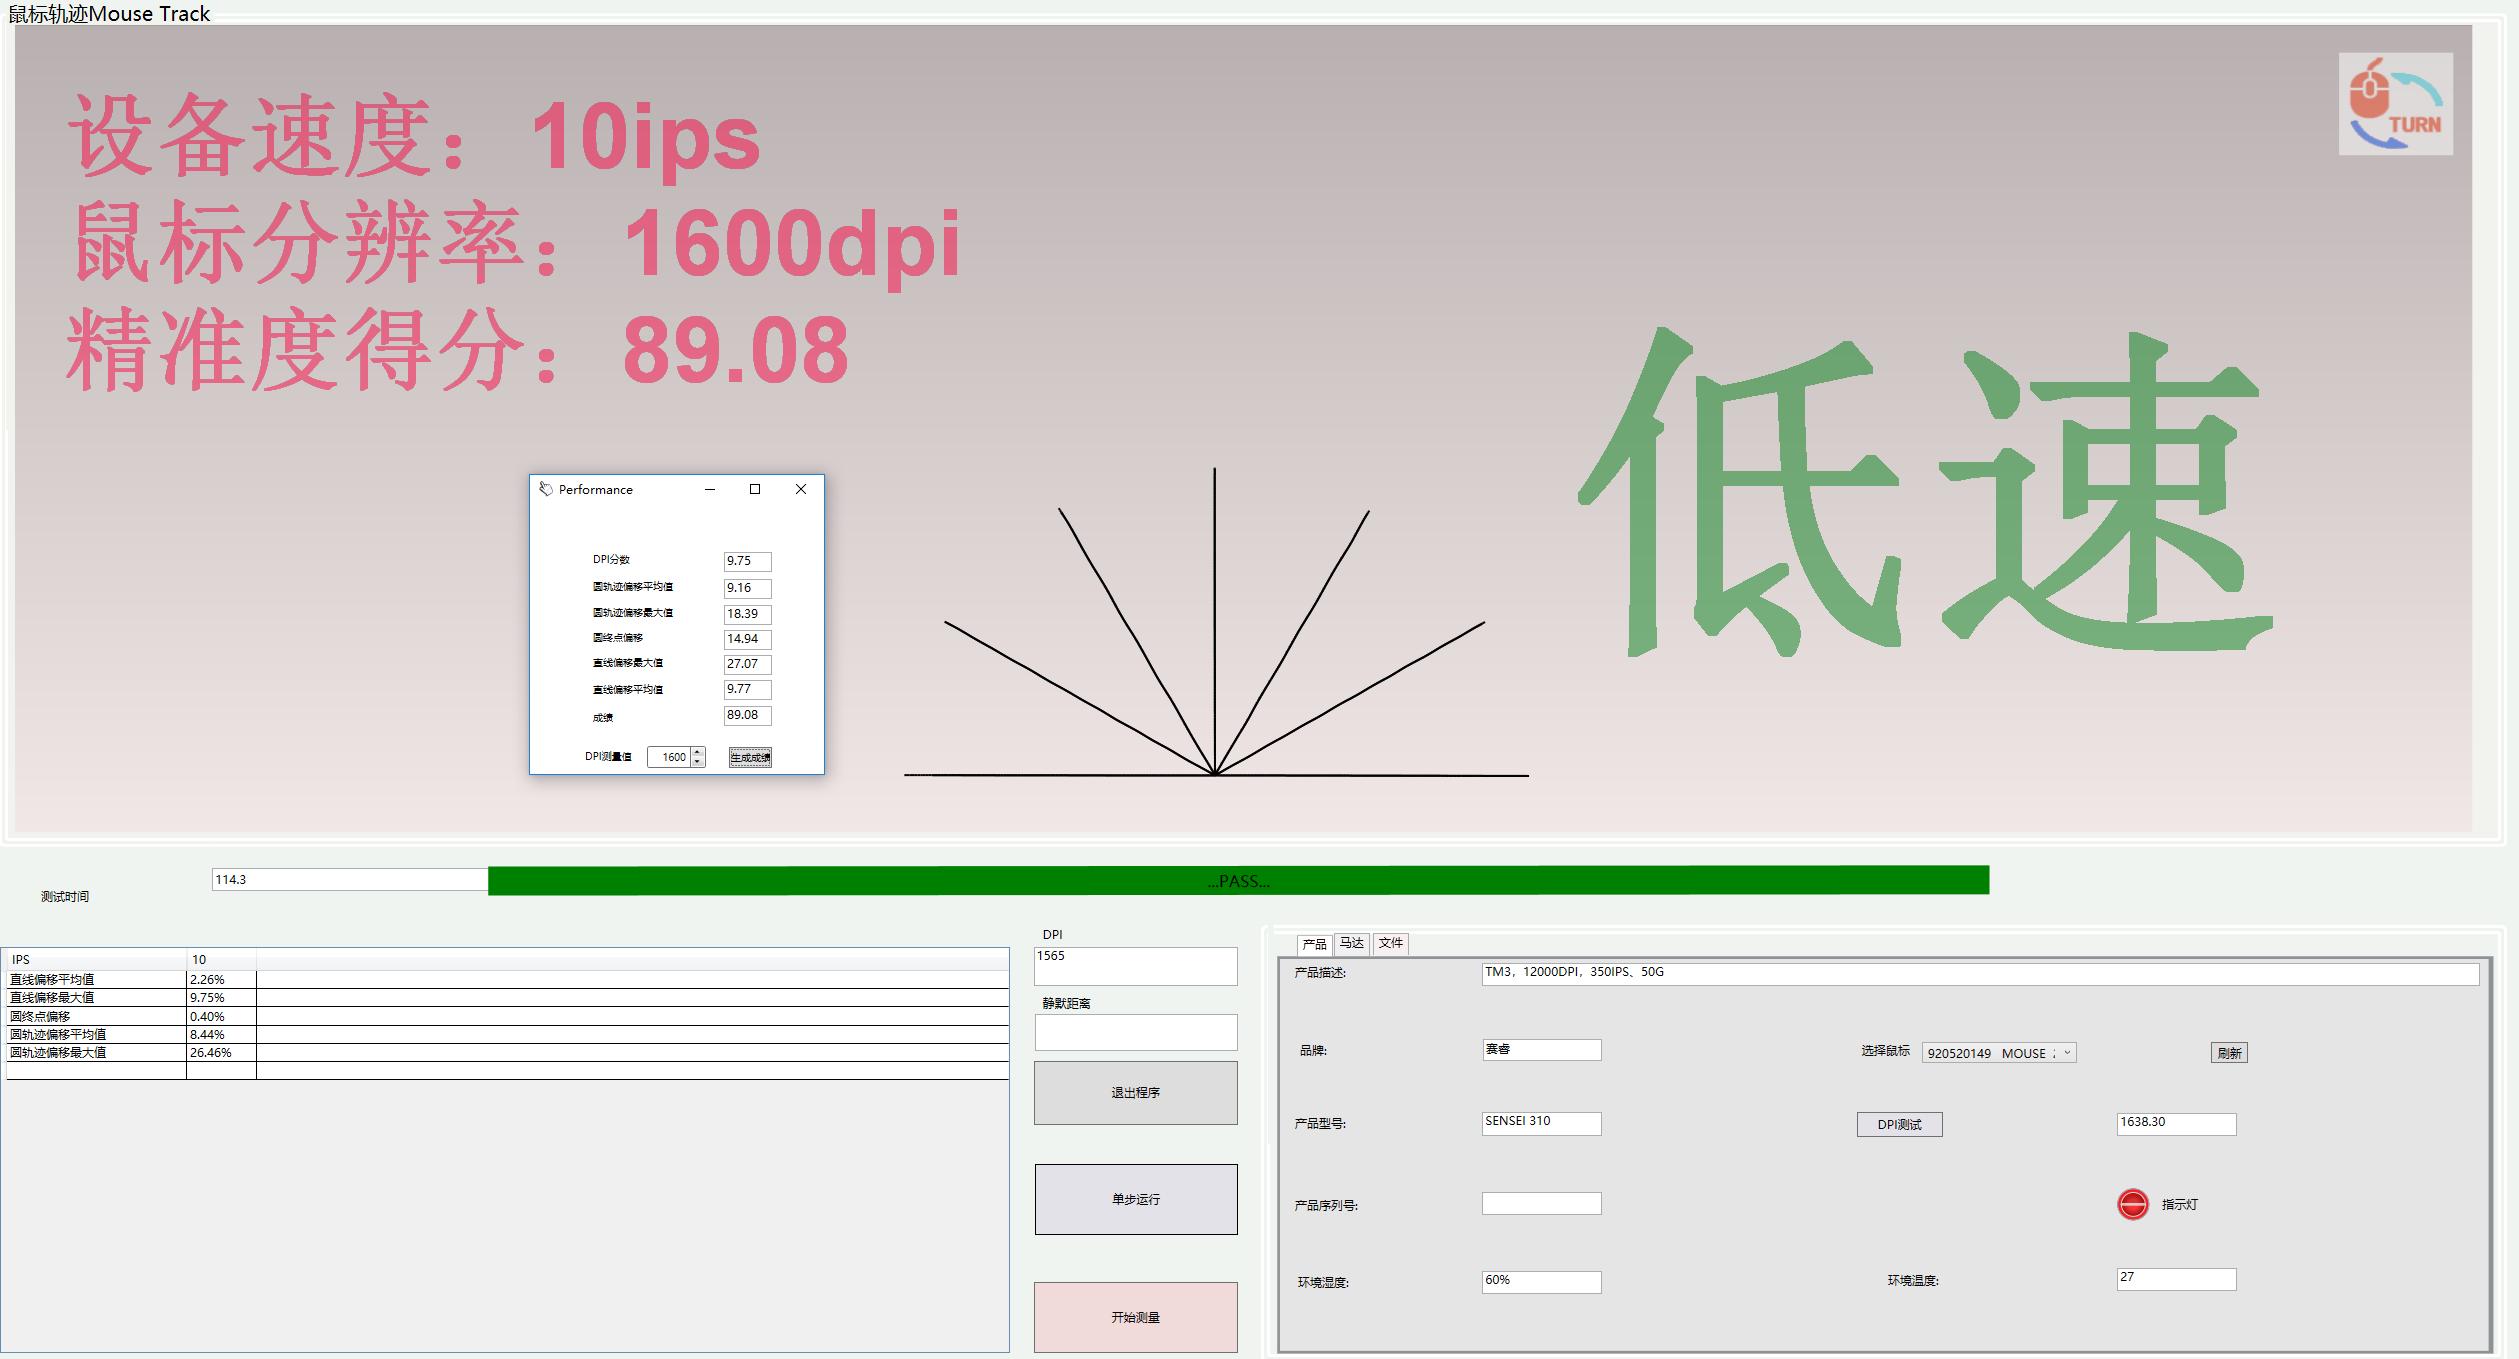Click the empty 产品序列号 field
The image size is (2519, 1359).
[x=1541, y=1203]
